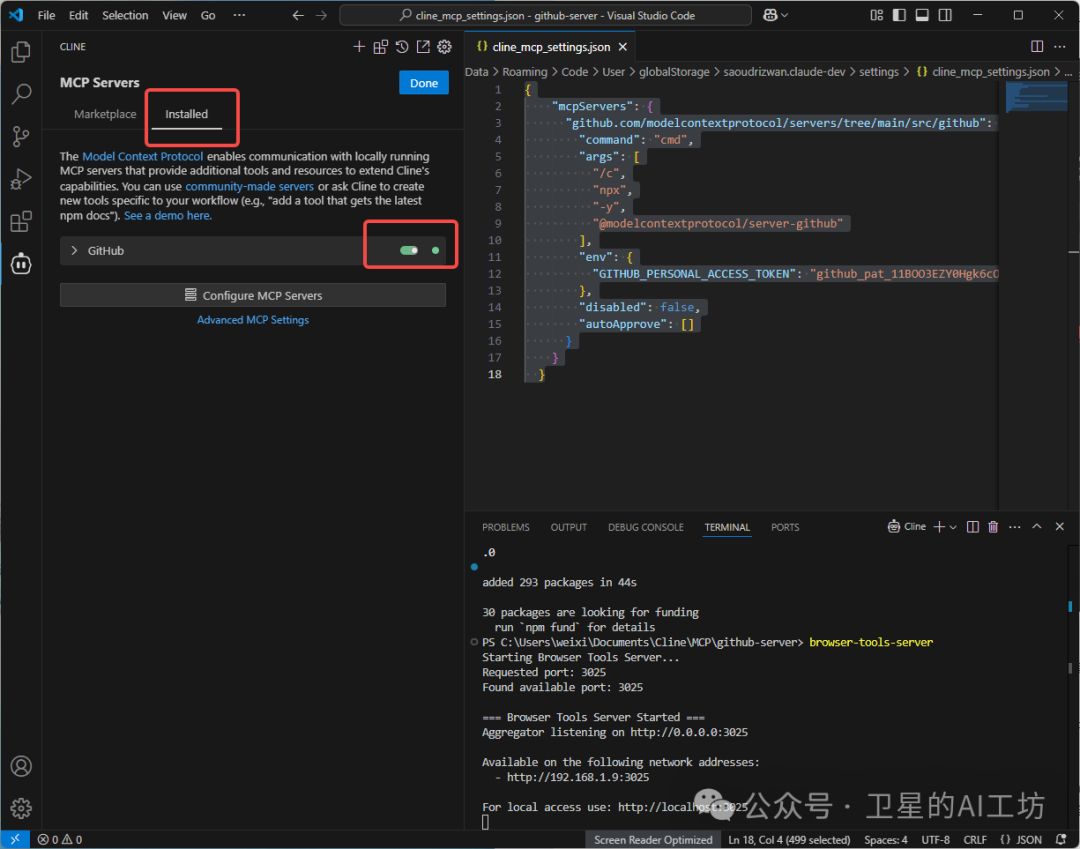Open errors and warnings status entry
The width and height of the screenshot is (1080, 849).
pyautogui.click(x=59, y=839)
